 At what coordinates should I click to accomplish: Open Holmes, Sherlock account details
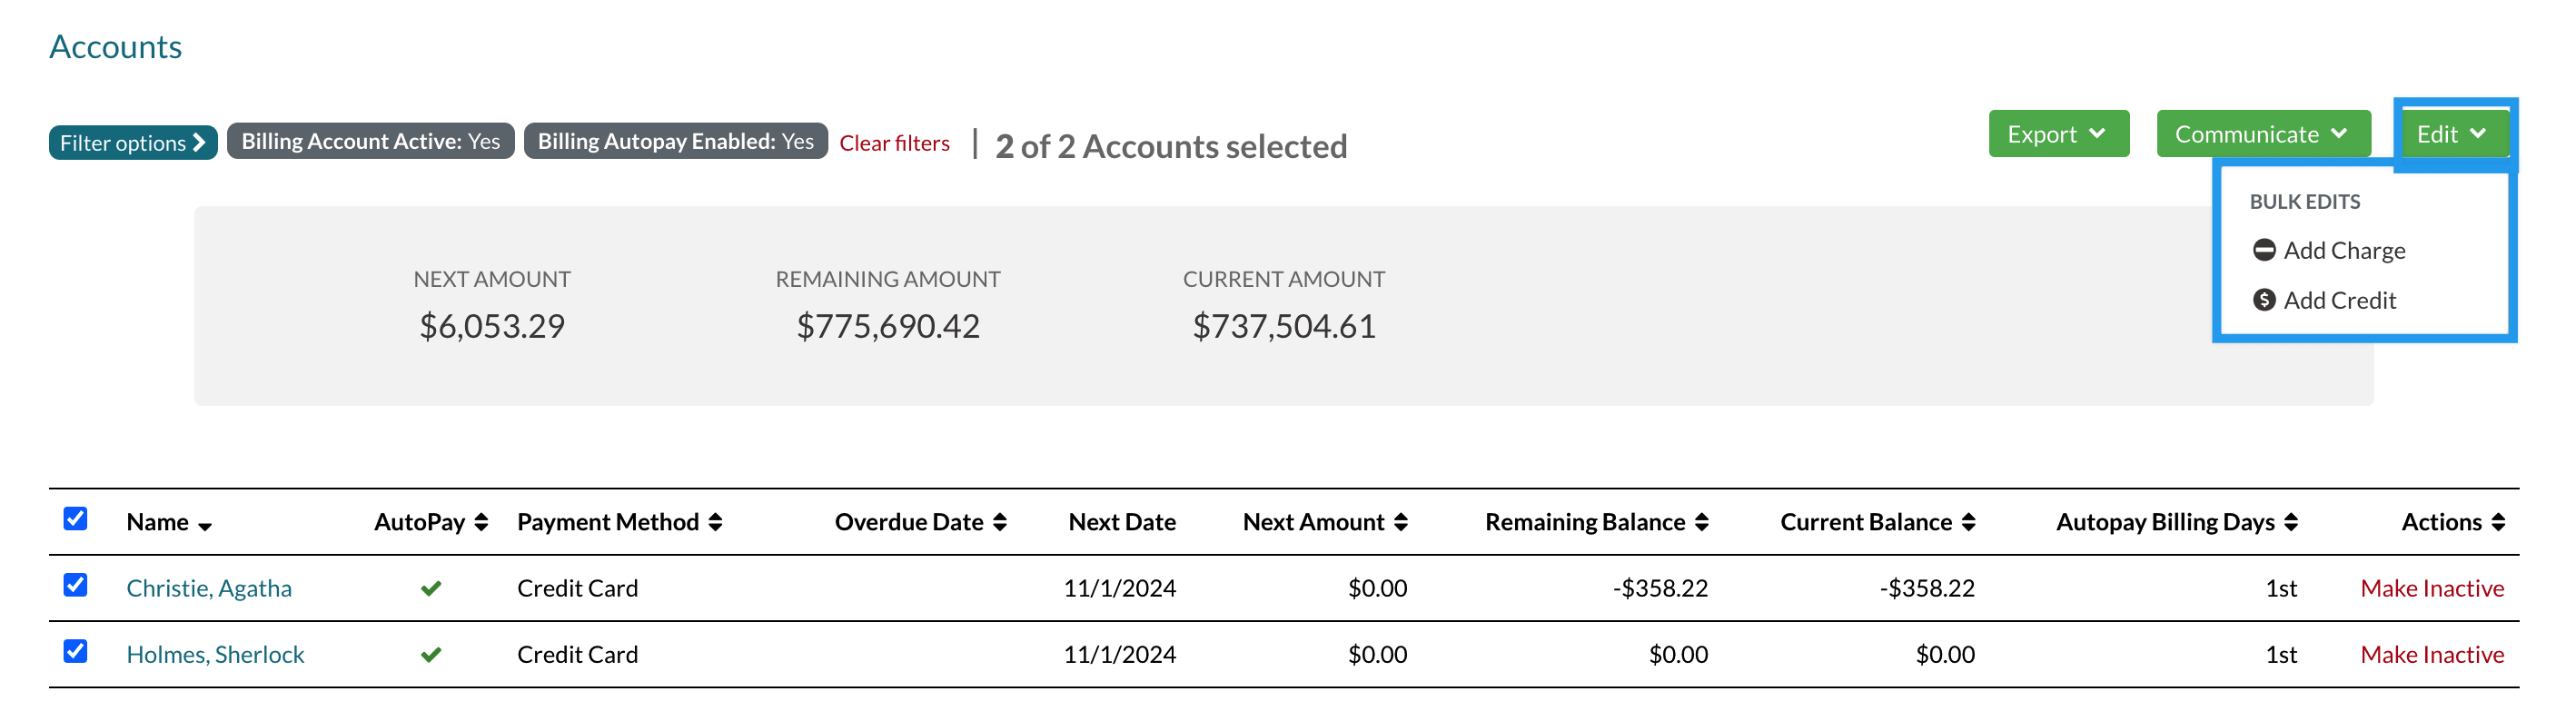point(215,654)
